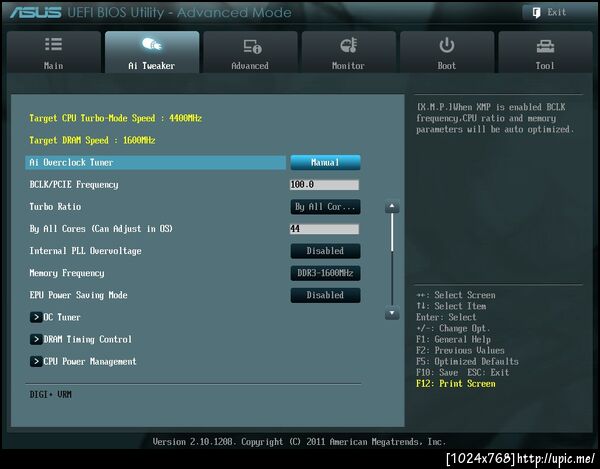Open the OC Tuner entry text
Viewport: 600px width, 469px height.
(x=62, y=317)
